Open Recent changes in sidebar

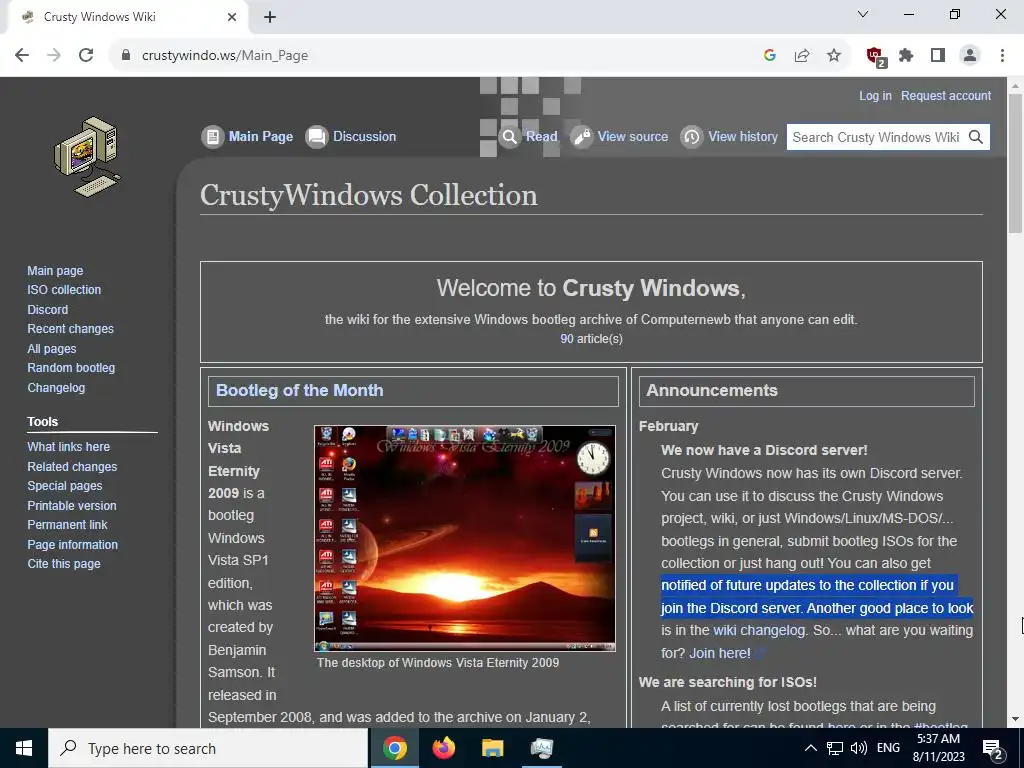click(x=71, y=328)
